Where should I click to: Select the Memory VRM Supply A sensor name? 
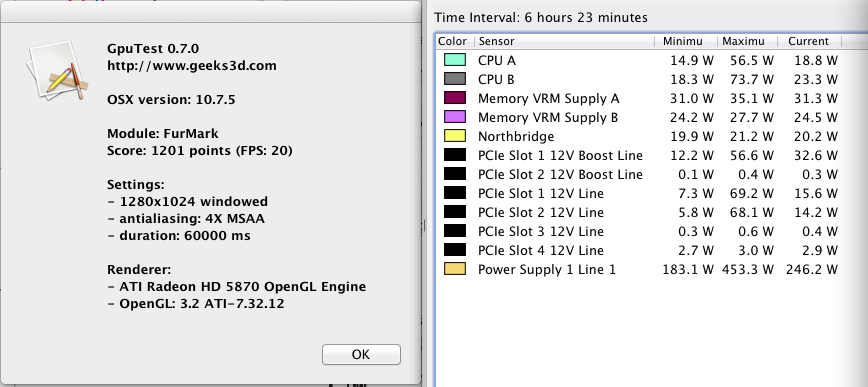click(x=549, y=99)
